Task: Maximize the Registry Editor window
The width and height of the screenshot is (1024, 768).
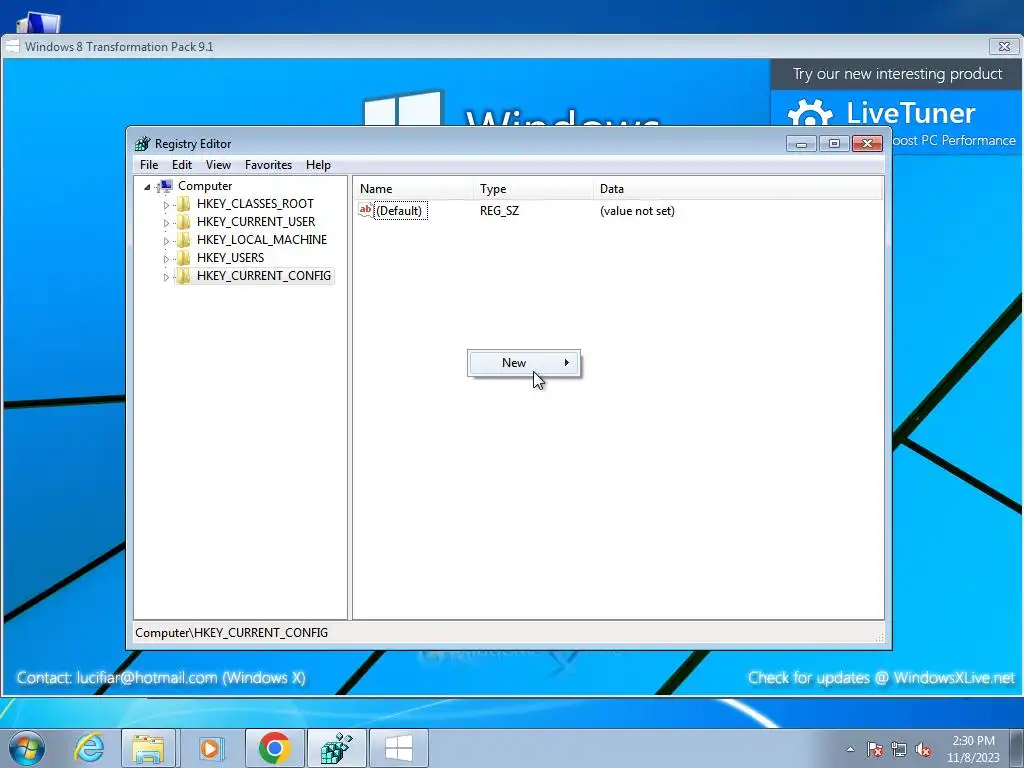Action: [834, 143]
